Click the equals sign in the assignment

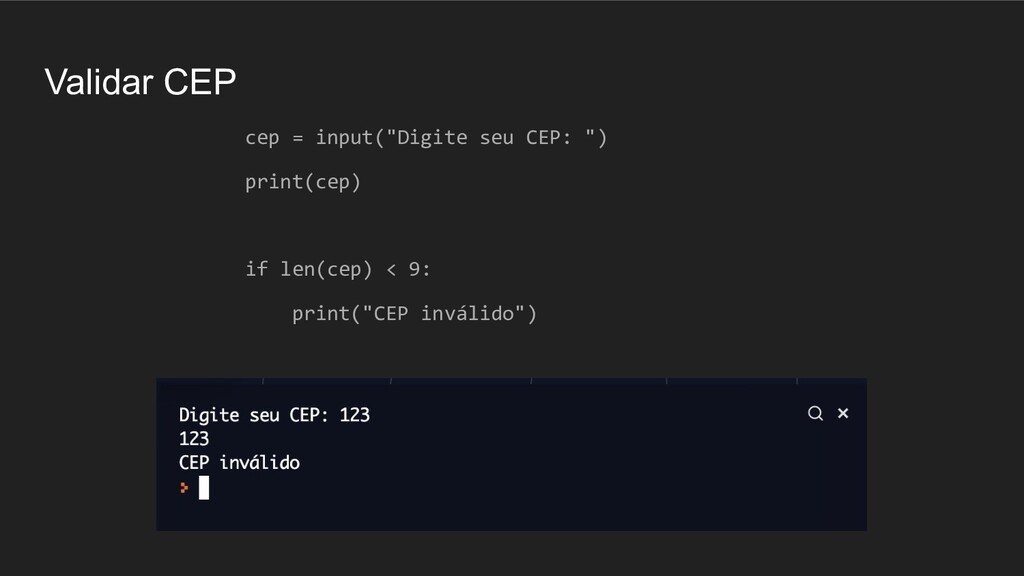tap(297, 138)
